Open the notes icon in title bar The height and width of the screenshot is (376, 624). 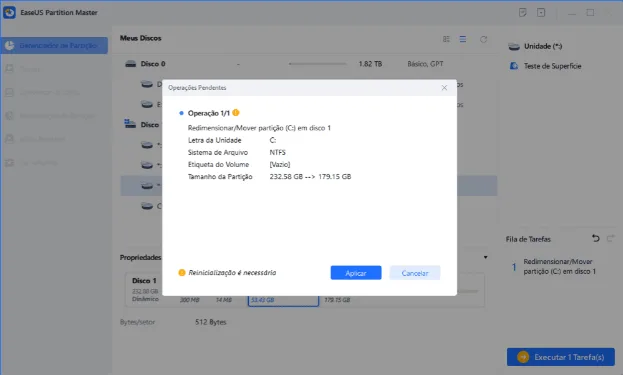click(x=523, y=13)
